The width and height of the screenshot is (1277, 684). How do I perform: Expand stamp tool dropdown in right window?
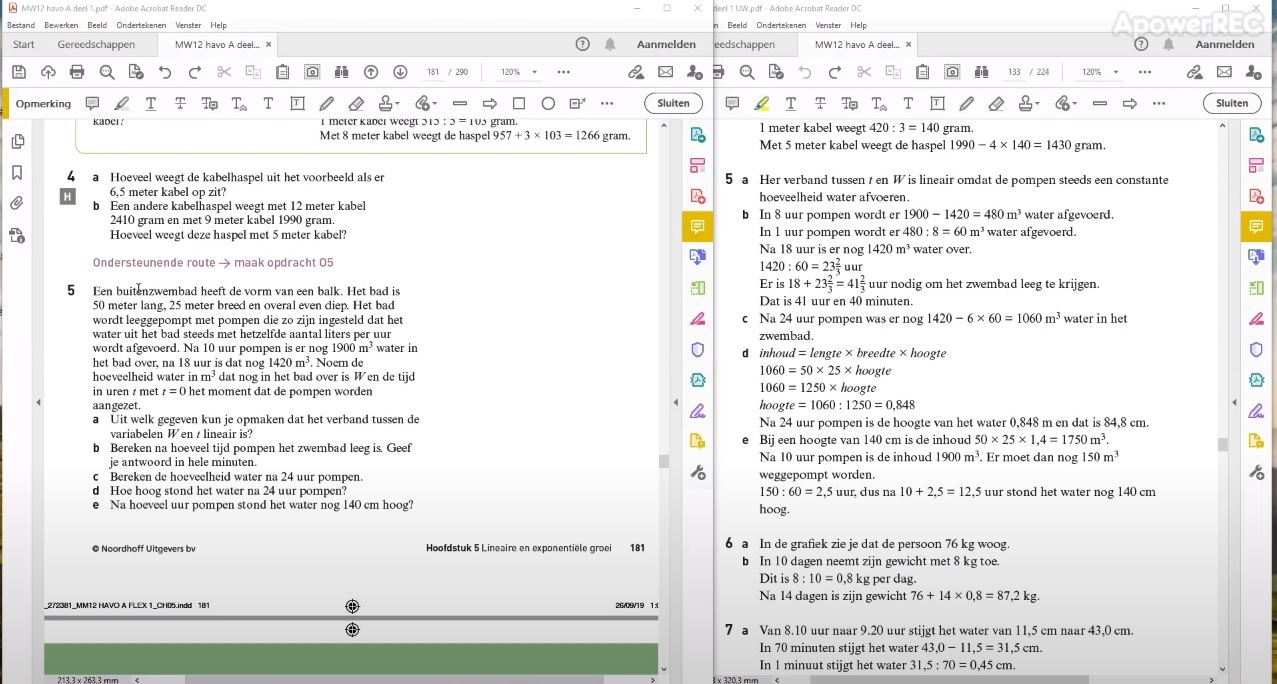pos(1037,103)
